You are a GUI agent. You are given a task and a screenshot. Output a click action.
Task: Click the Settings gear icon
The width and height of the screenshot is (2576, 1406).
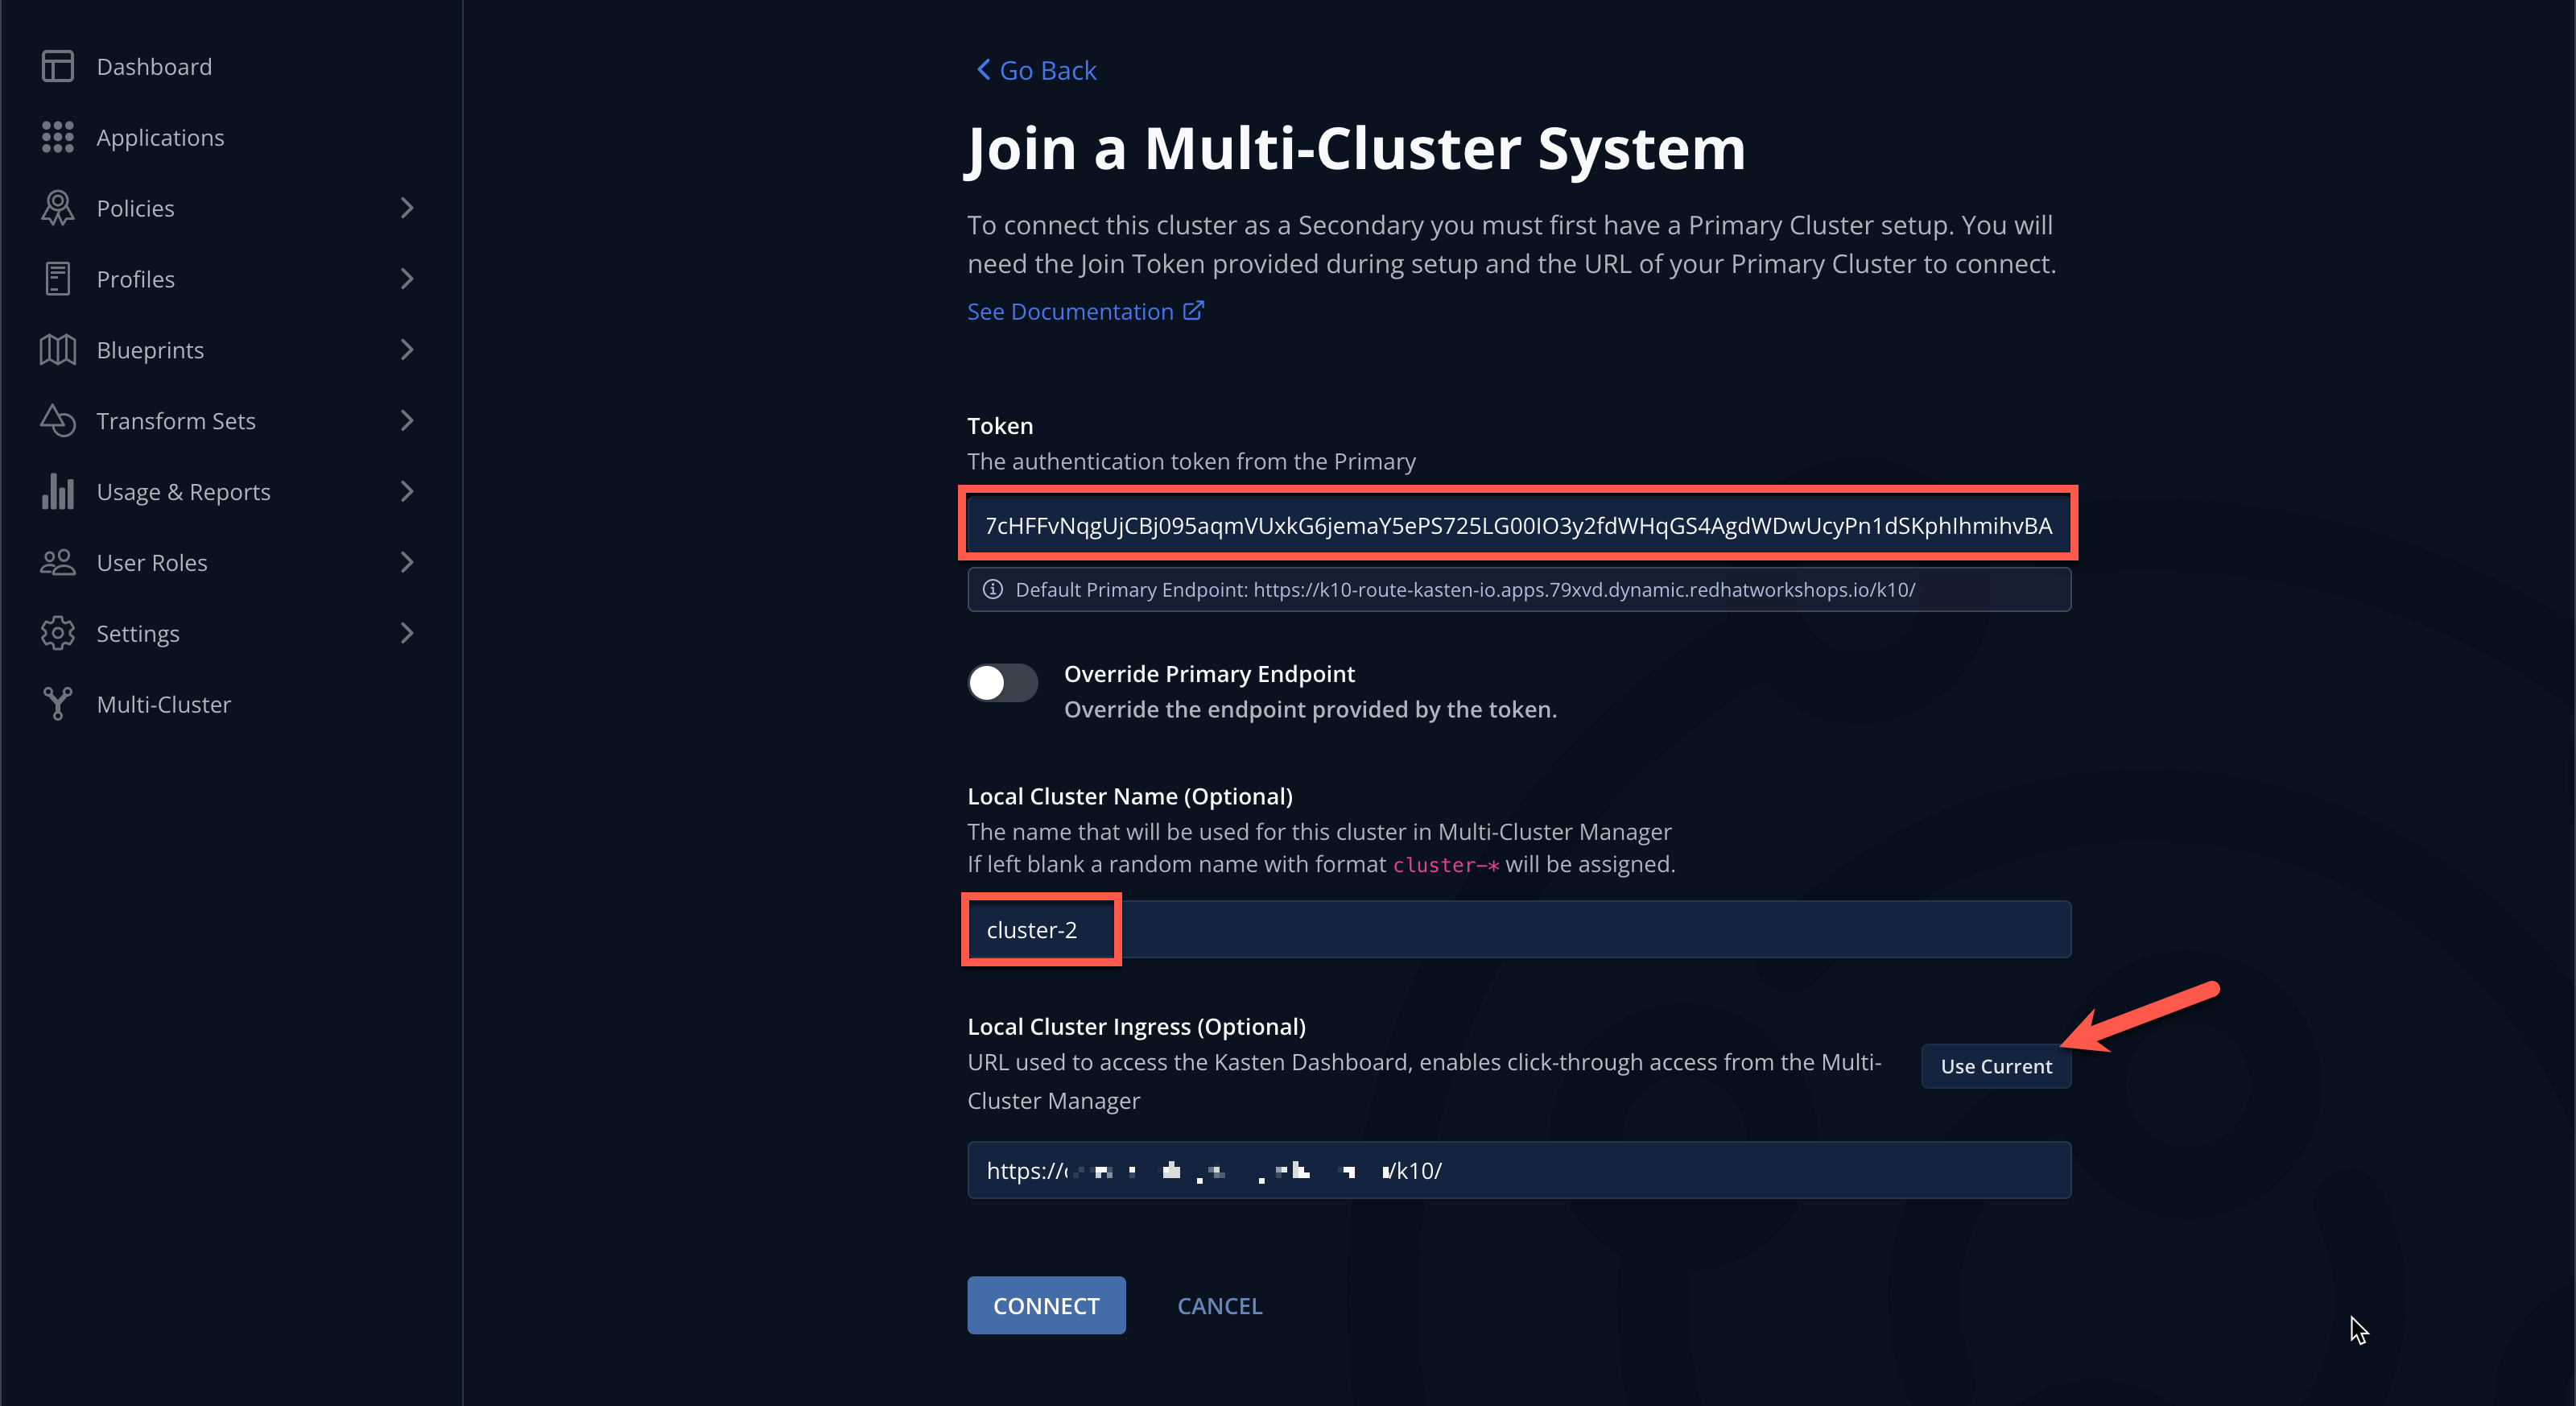[57, 633]
